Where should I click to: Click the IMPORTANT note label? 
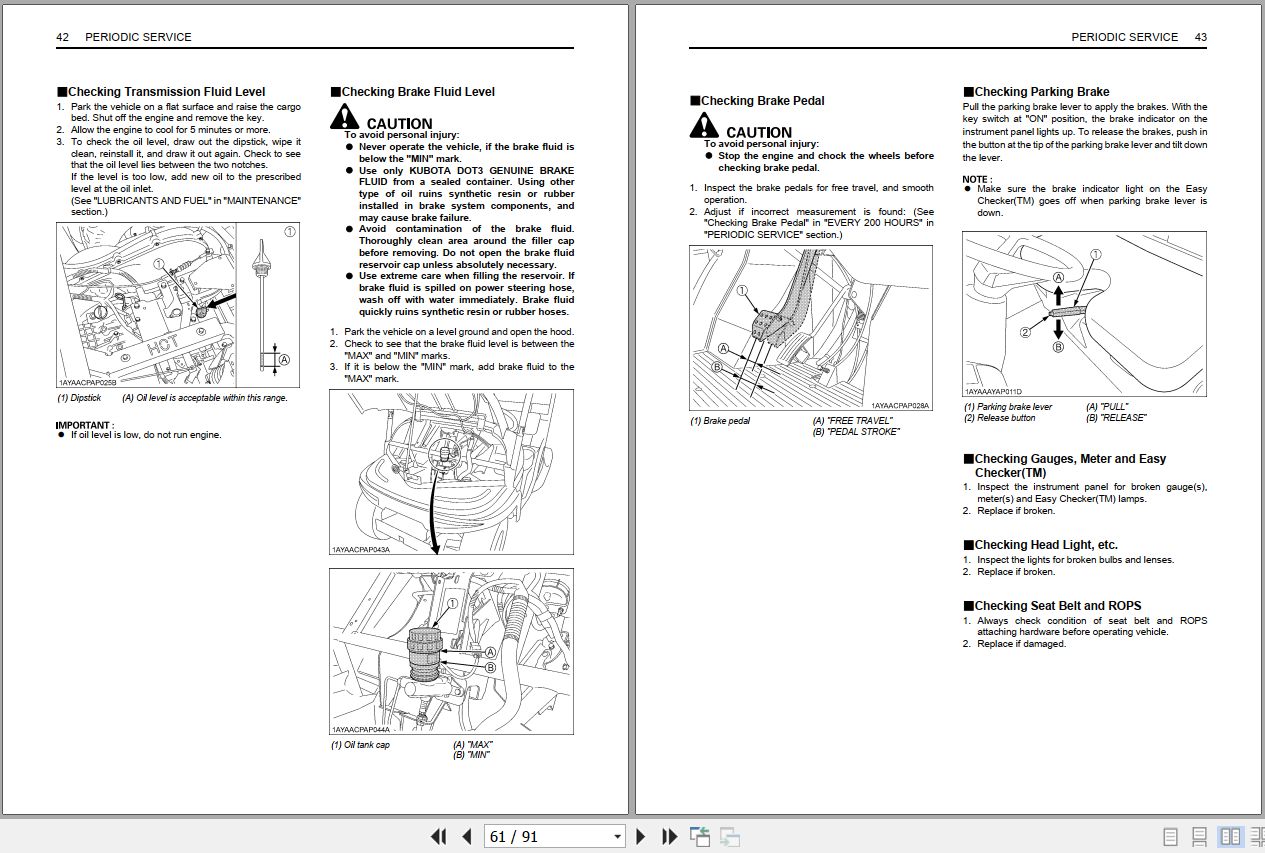[85, 425]
